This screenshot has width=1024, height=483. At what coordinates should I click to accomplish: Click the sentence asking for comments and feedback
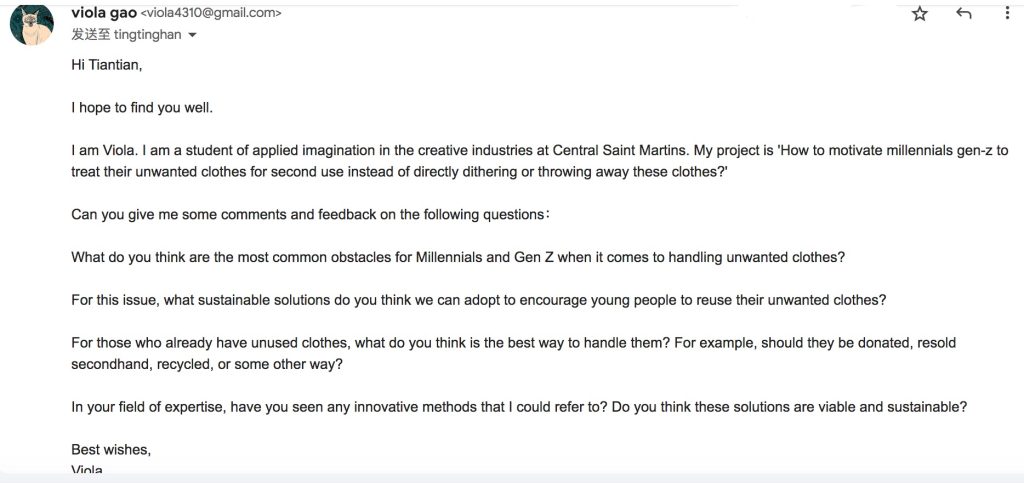pos(310,215)
